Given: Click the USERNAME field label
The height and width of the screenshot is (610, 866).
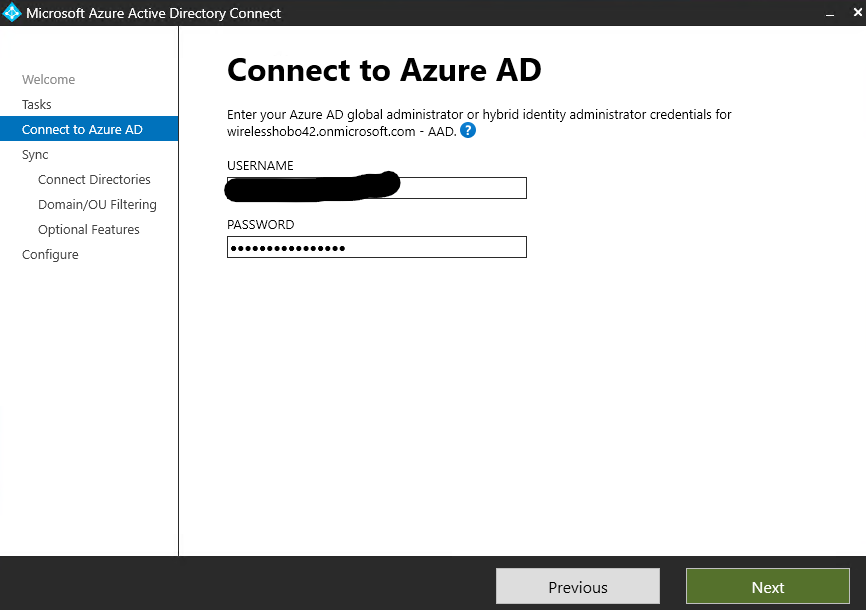Looking at the screenshot, I should (260, 166).
